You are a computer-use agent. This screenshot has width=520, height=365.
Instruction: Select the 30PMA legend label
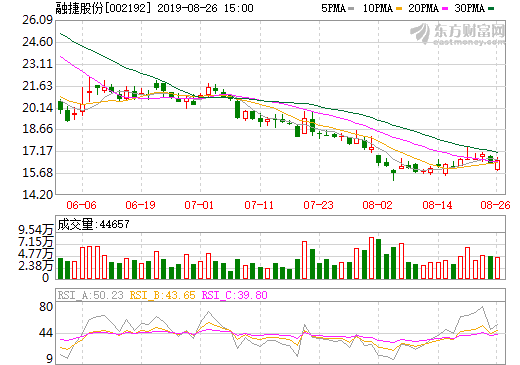click(469, 8)
